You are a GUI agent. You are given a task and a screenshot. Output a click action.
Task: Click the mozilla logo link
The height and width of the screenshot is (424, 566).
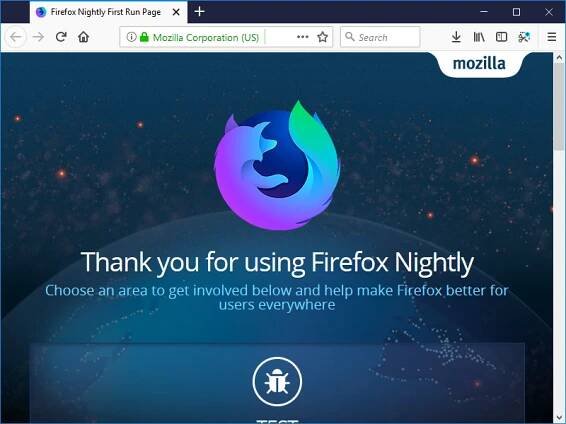coord(479,64)
